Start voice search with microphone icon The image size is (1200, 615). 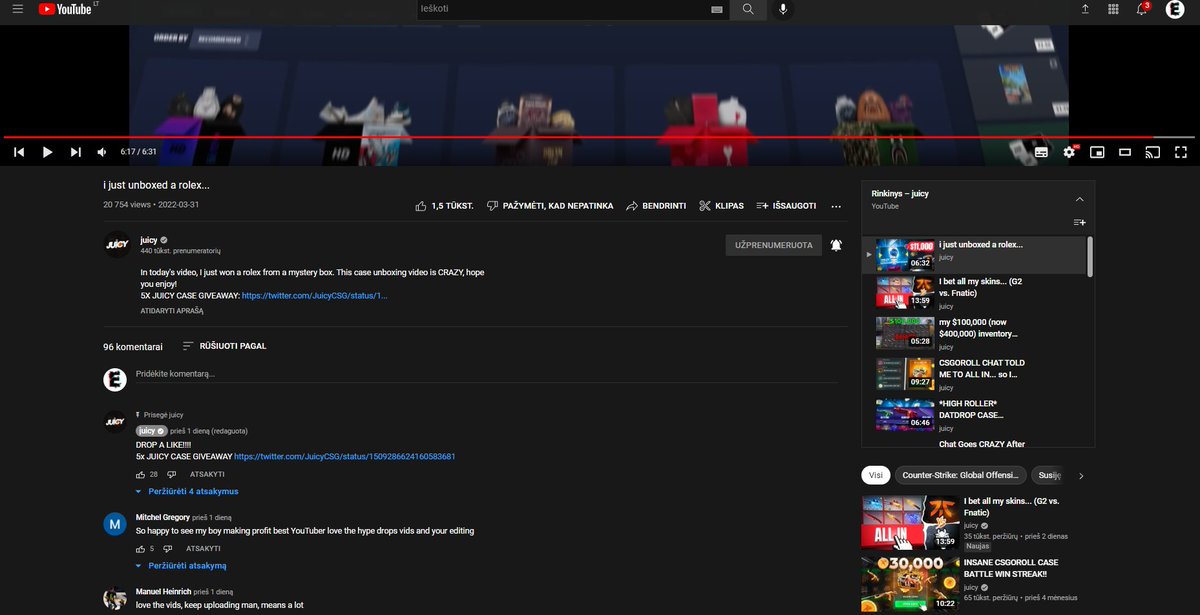(x=783, y=9)
